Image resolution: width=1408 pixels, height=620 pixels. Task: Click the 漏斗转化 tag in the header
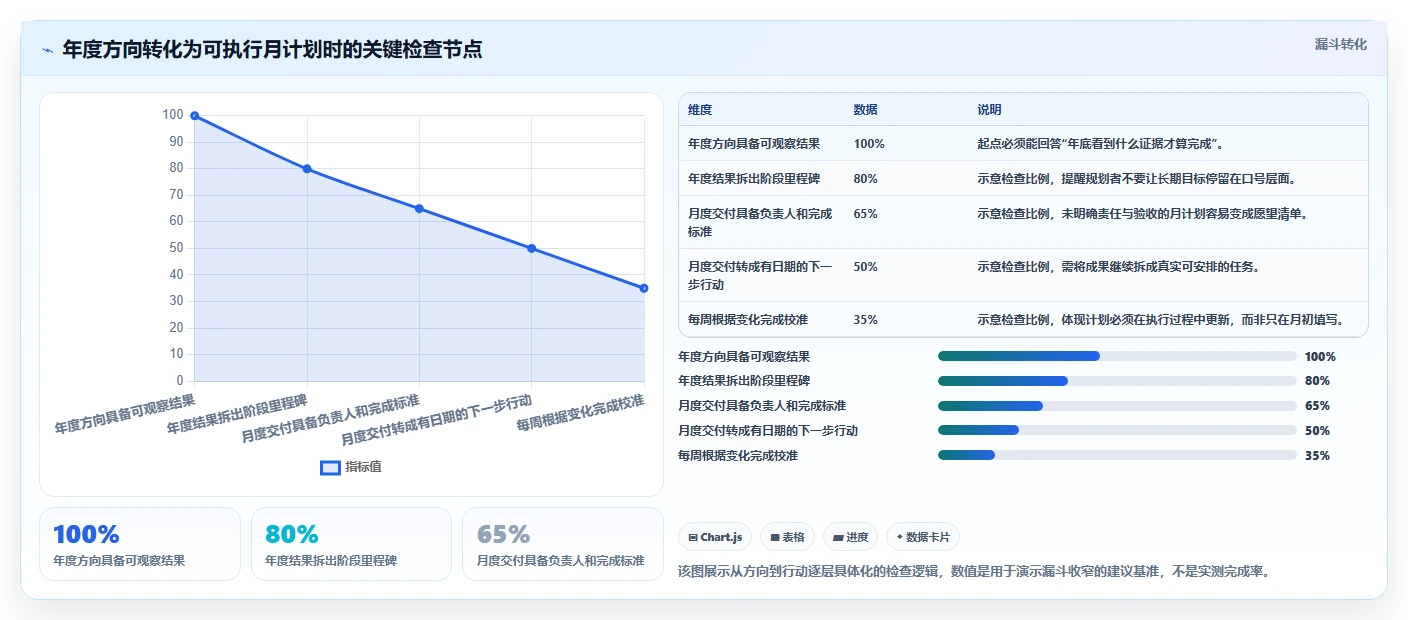click(x=1340, y=44)
